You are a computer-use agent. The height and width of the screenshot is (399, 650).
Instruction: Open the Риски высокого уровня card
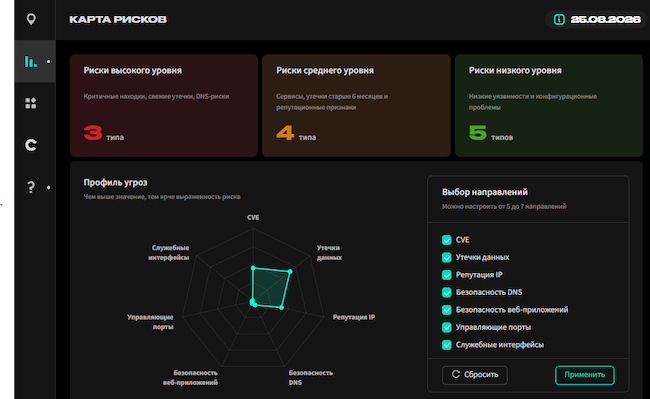click(x=164, y=106)
